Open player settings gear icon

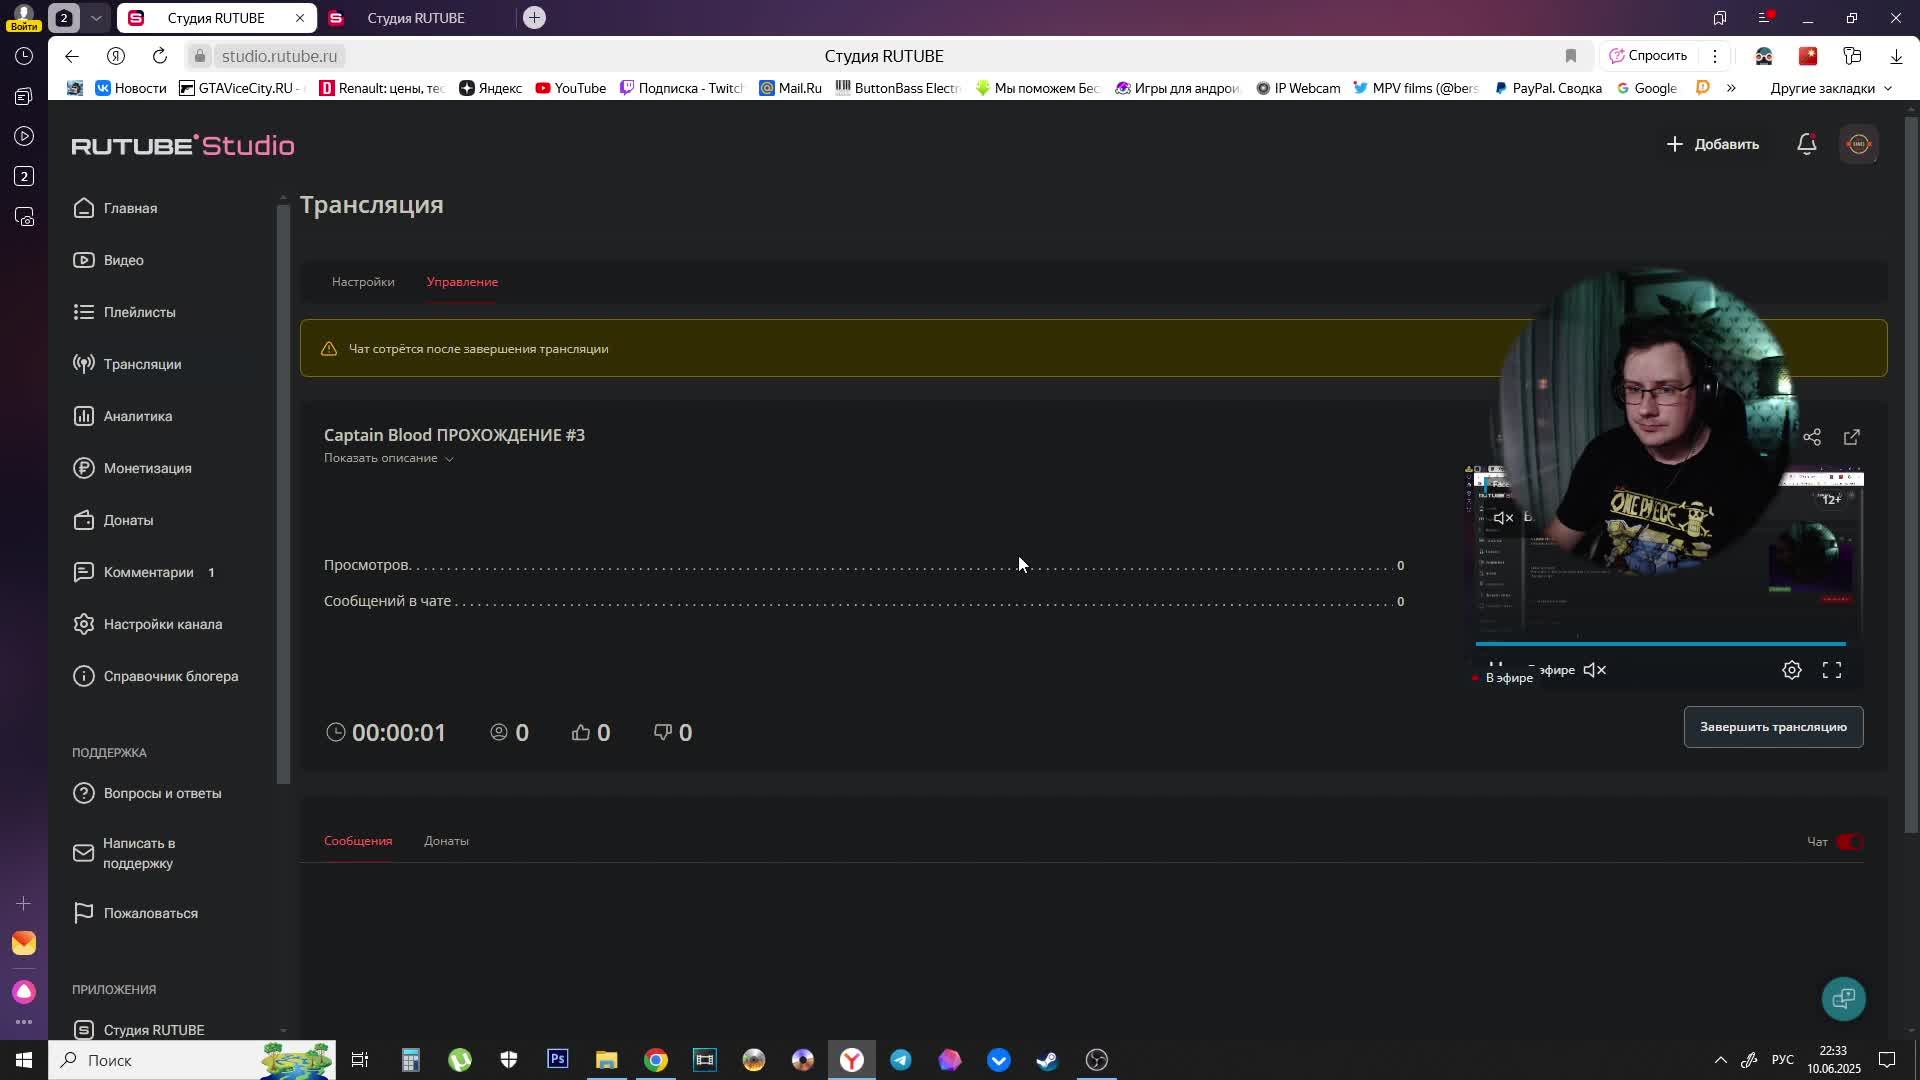[1792, 670]
